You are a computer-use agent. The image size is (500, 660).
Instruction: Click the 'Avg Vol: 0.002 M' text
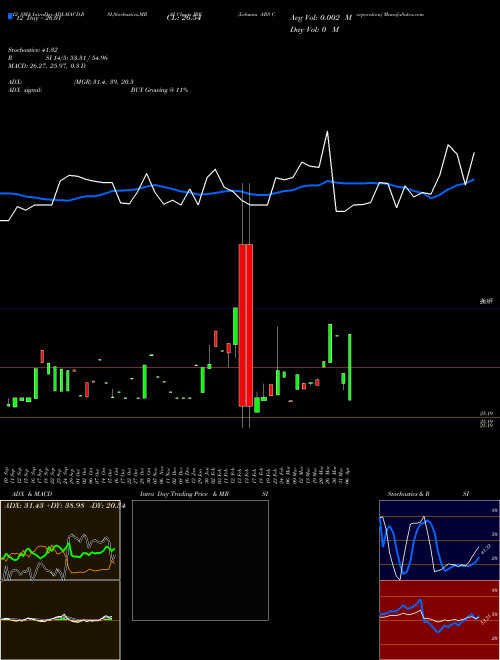click(321, 18)
